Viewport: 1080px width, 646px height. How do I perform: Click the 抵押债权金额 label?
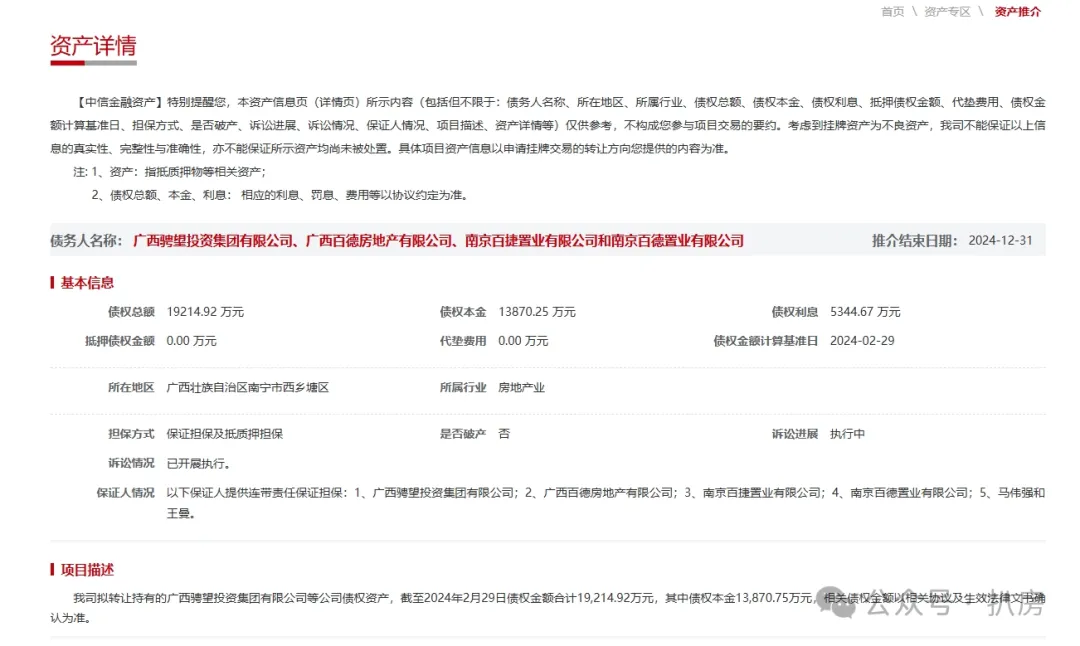coord(119,341)
